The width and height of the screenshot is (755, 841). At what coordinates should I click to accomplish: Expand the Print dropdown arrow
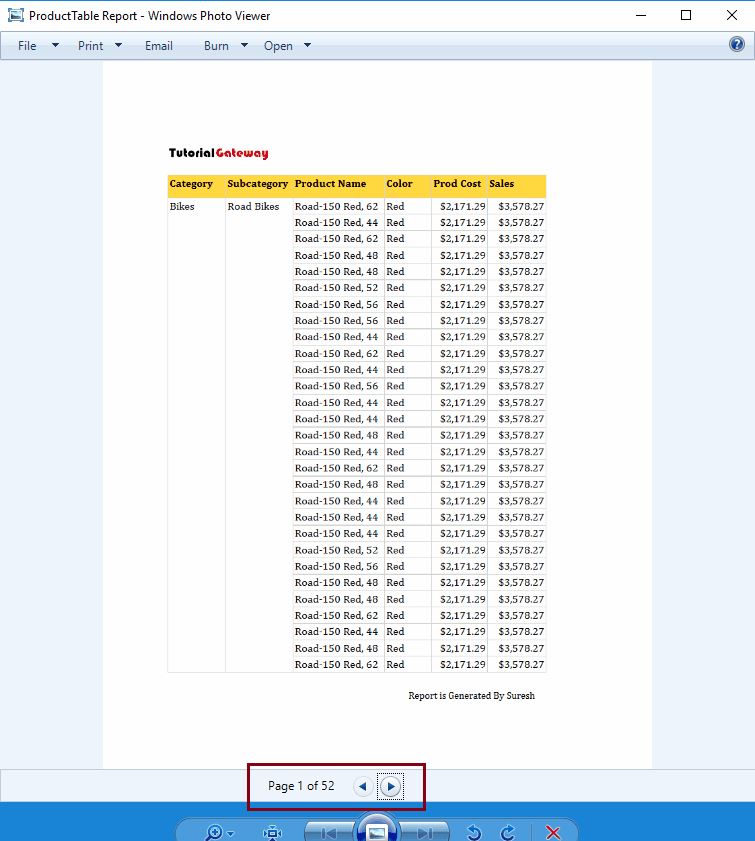coord(119,46)
